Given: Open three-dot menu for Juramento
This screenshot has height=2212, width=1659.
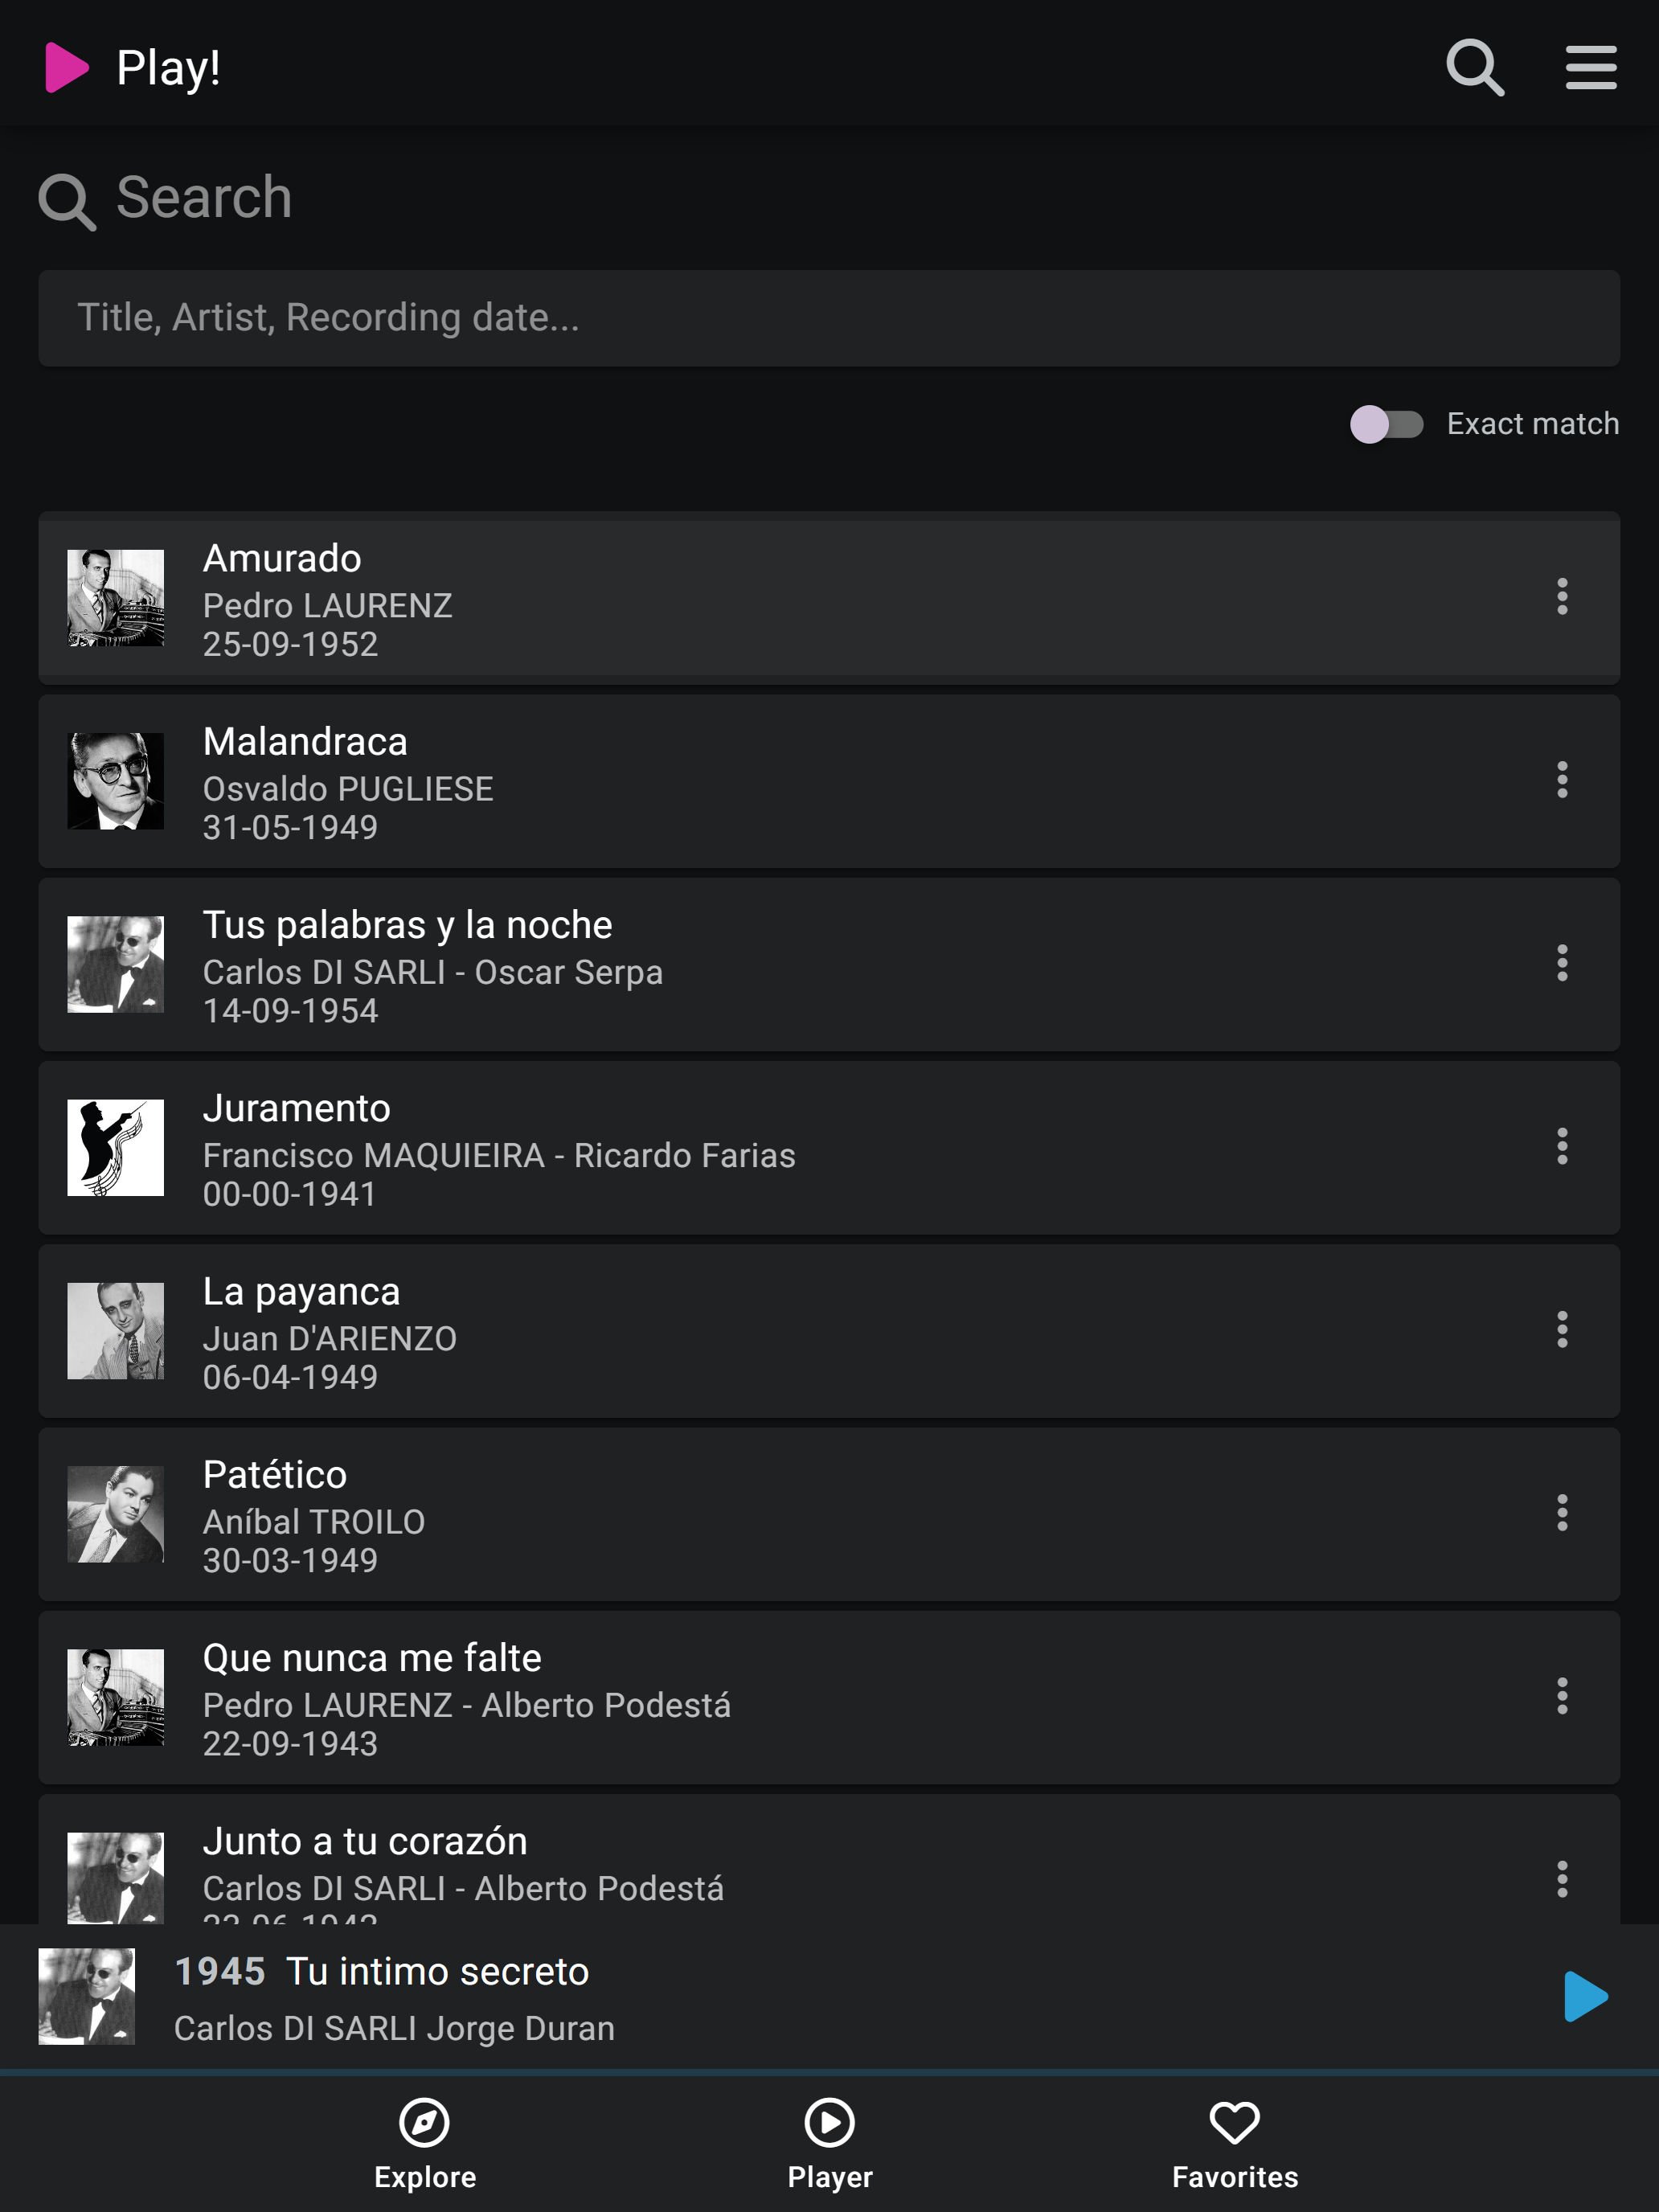Looking at the screenshot, I should [1562, 1146].
